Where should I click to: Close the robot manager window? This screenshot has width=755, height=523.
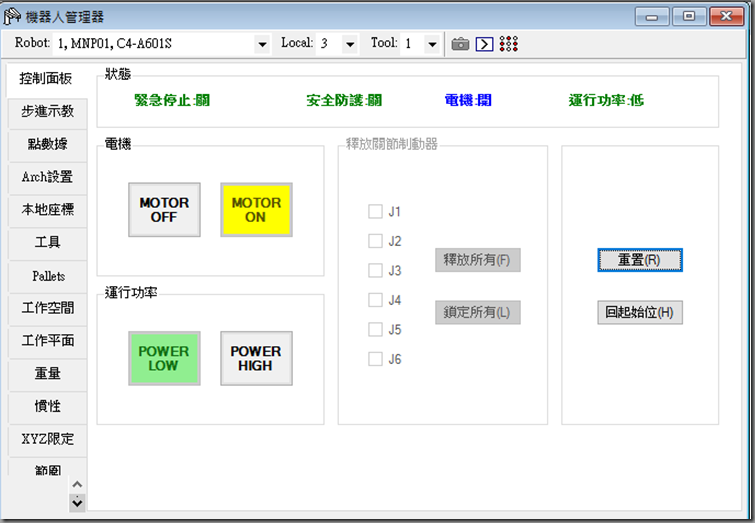coord(727,17)
